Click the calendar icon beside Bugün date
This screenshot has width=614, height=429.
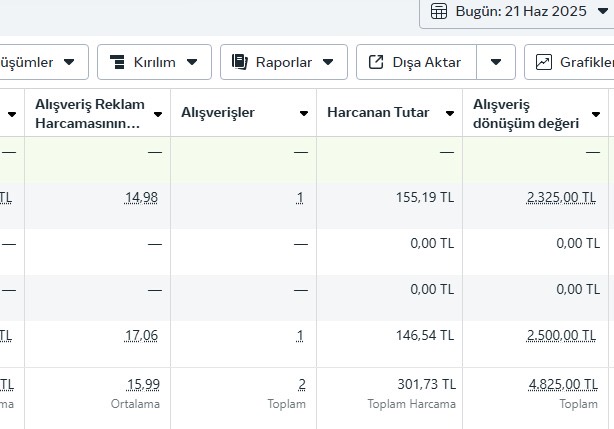coord(439,11)
